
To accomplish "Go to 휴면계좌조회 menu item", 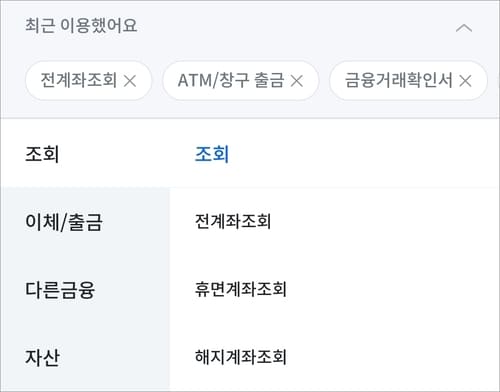I will pos(241,289).
